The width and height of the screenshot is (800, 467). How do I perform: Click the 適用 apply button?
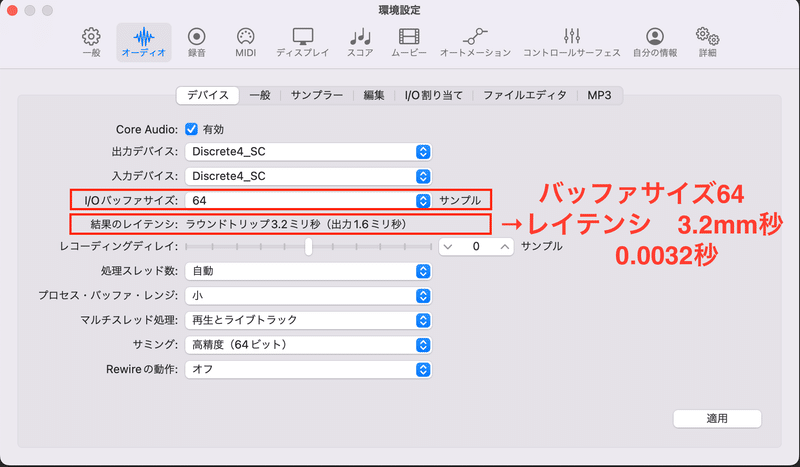point(717,419)
